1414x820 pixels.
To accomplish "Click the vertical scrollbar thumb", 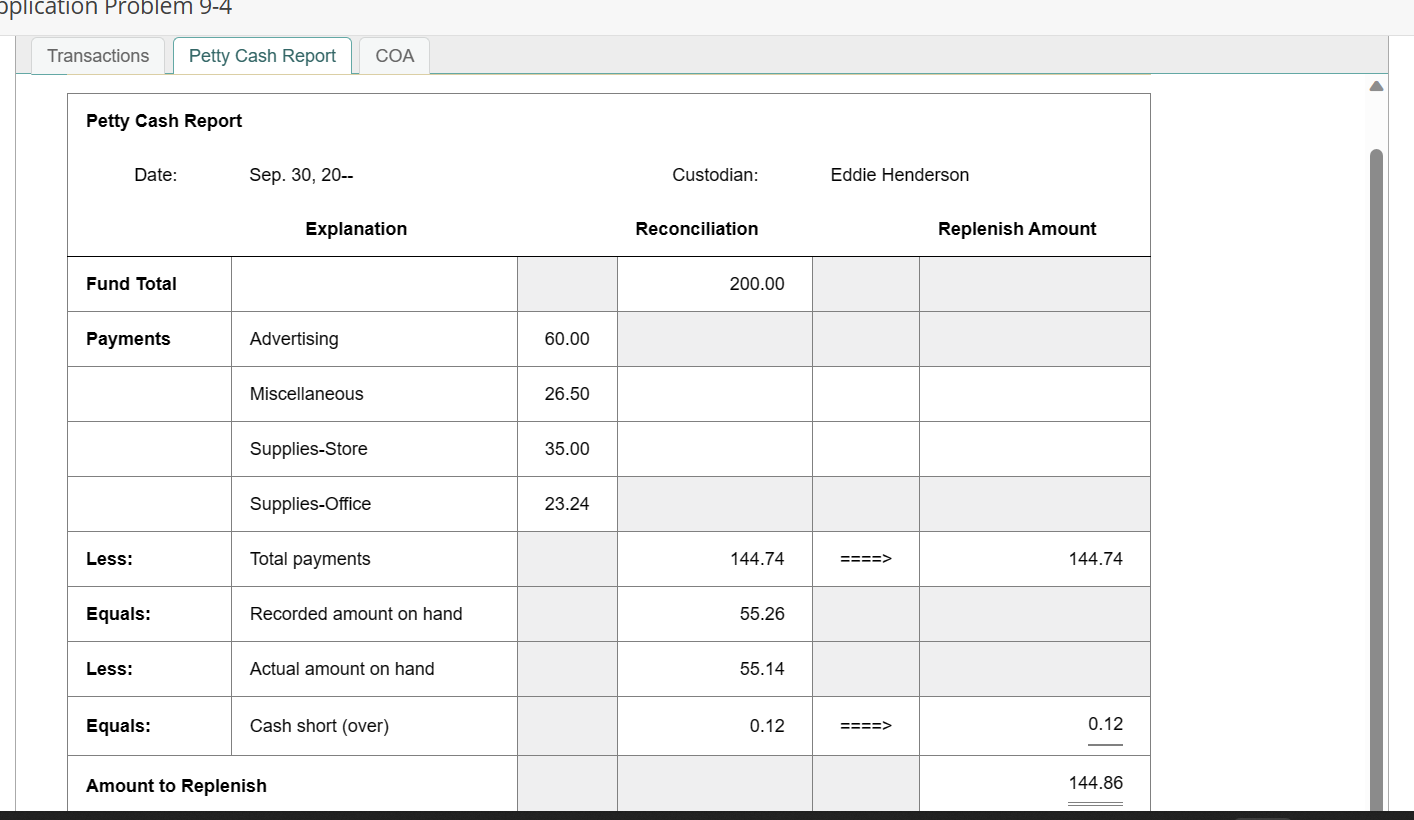I will (x=1376, y=480).
